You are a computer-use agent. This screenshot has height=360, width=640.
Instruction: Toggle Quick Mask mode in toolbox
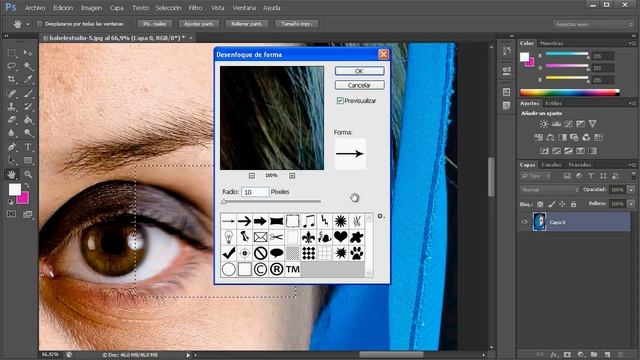11,214
